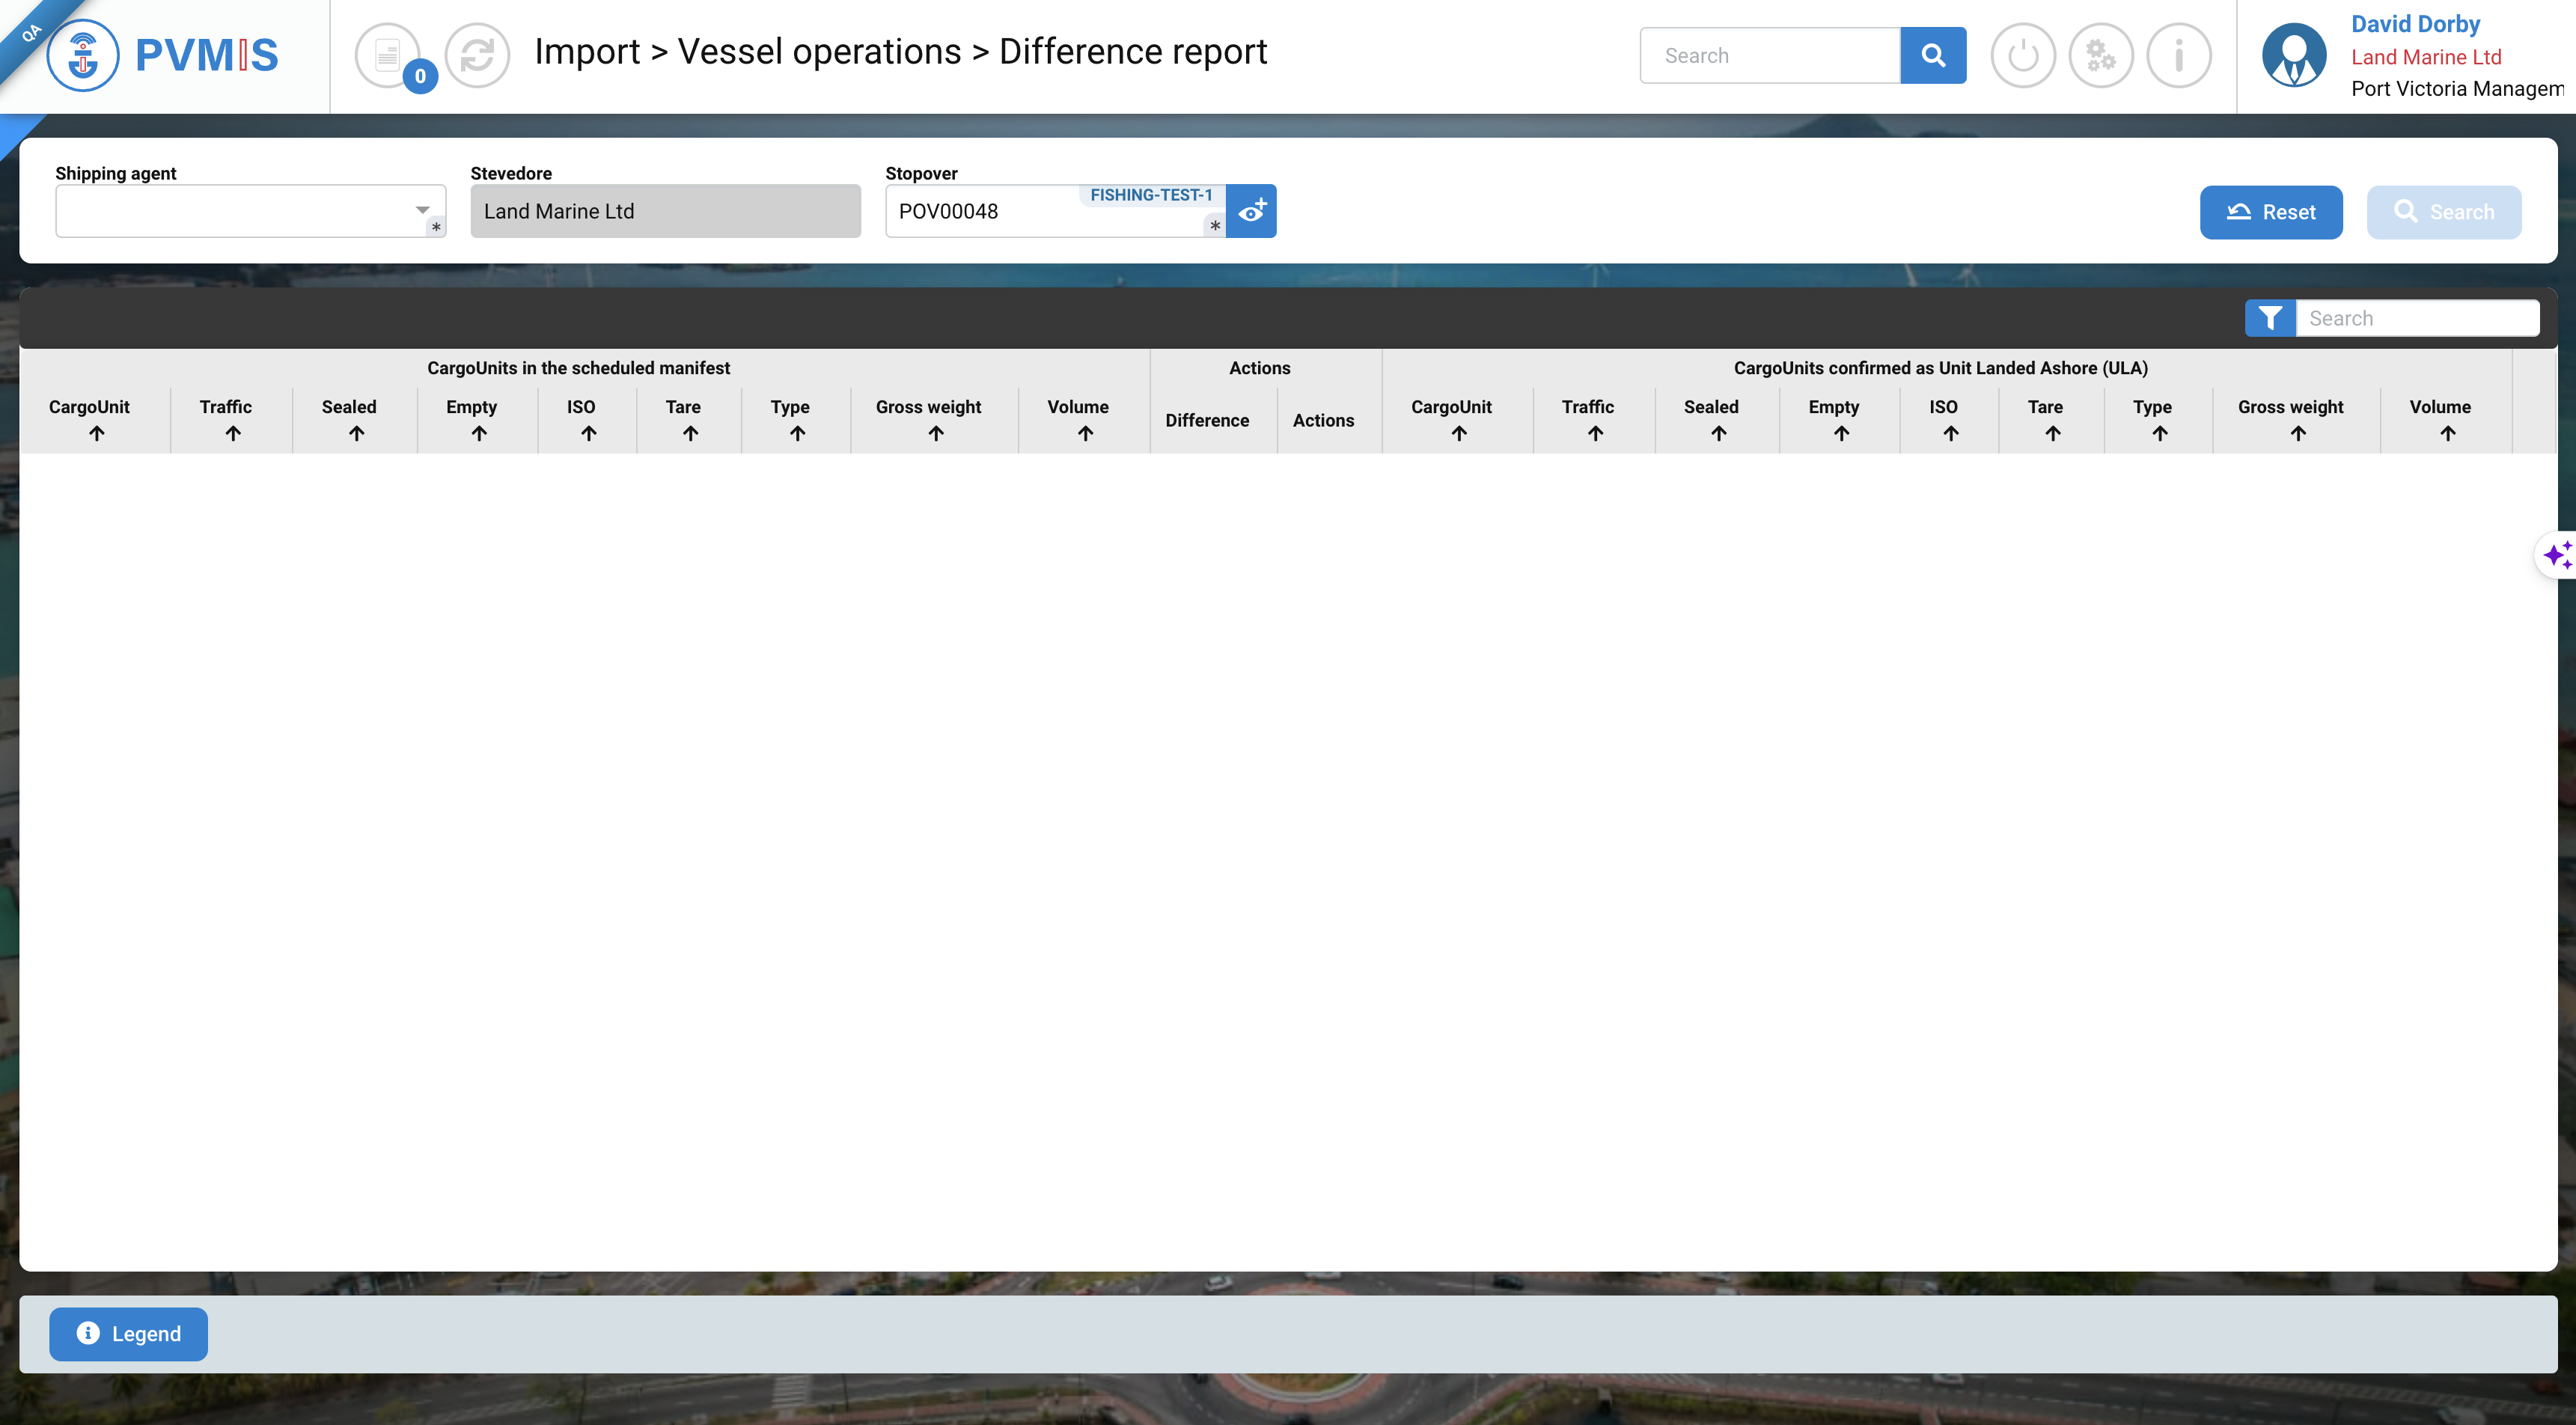Sort by the manifest Sealed column
Screen dimensions: 2576x1425
pyautogui.click(x=356, y=433)
